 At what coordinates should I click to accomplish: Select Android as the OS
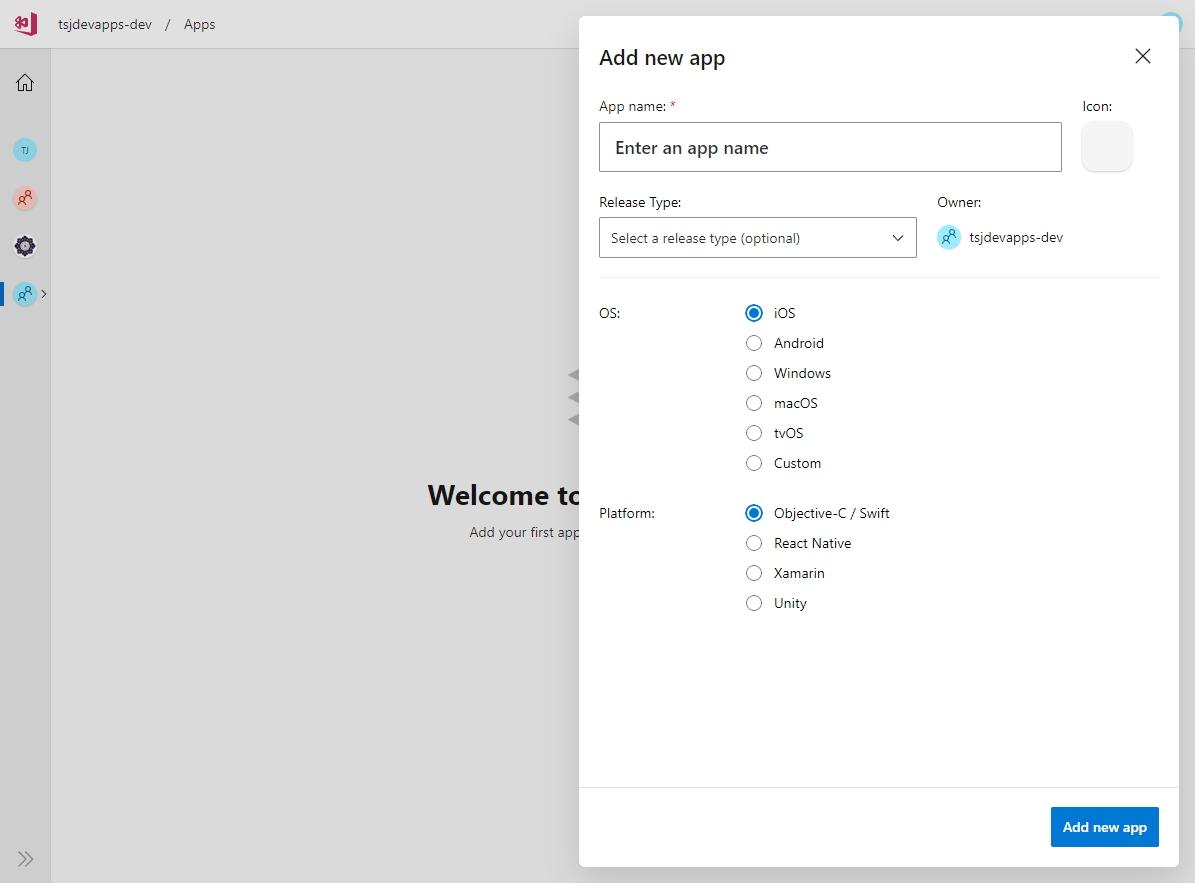click(754, 343)
